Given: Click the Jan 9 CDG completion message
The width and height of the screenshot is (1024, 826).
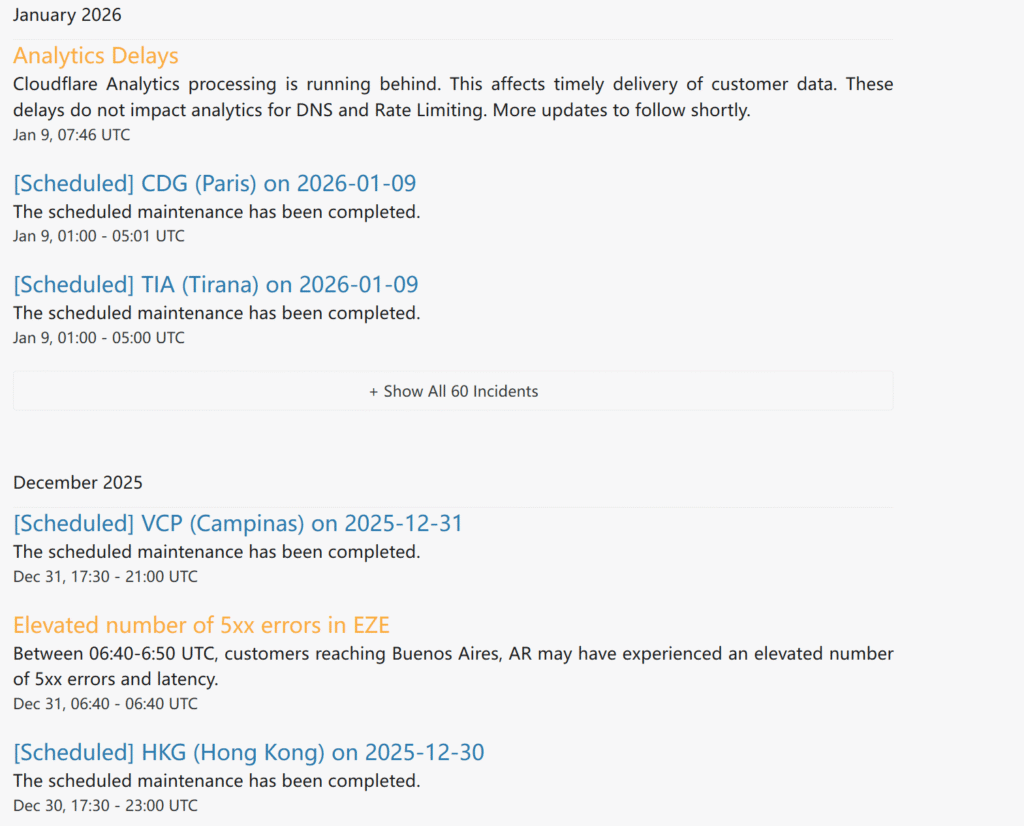Looking at the screenshot, I should coord(217,212).
